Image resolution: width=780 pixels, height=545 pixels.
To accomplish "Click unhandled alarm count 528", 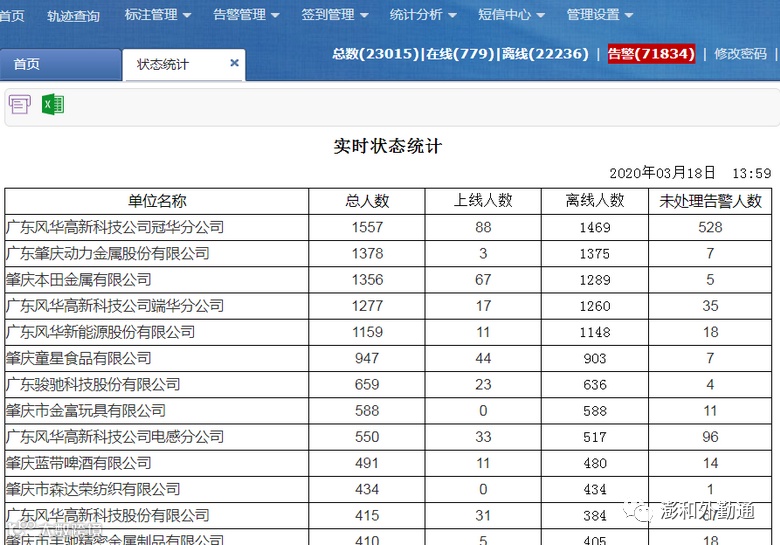I will click(x=710, y=227).
